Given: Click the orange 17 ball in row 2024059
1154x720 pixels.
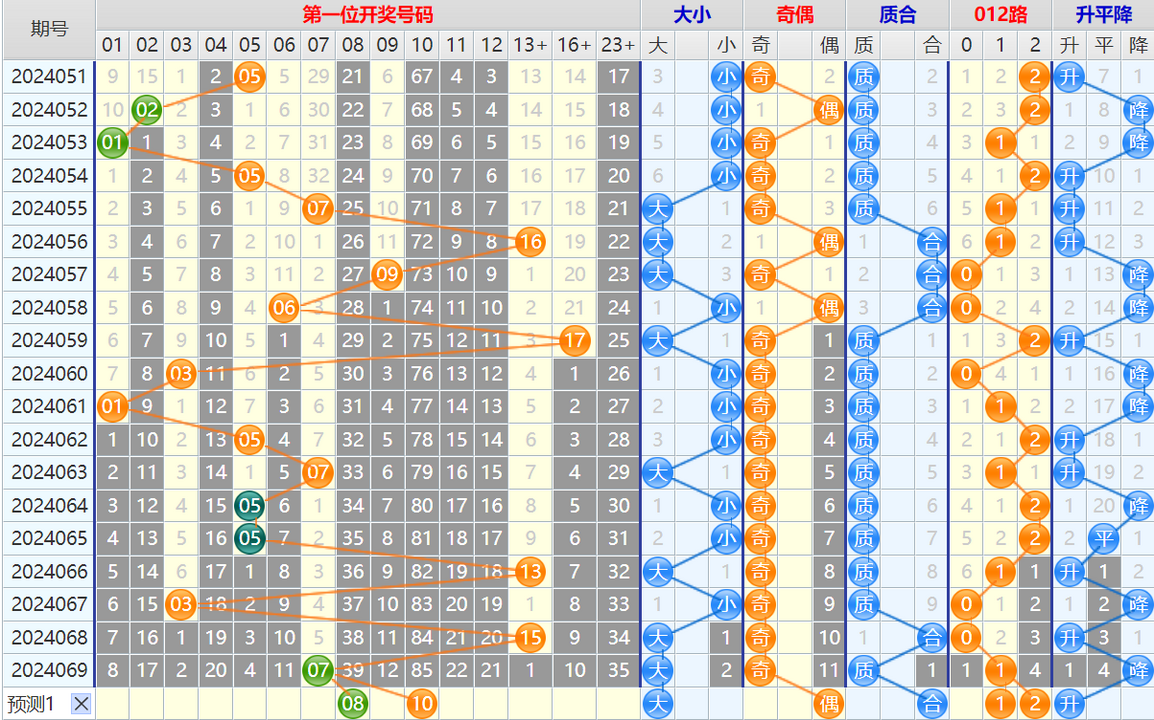Looking at the screenshot, I should pyautogui.click(x=574, y=340).
